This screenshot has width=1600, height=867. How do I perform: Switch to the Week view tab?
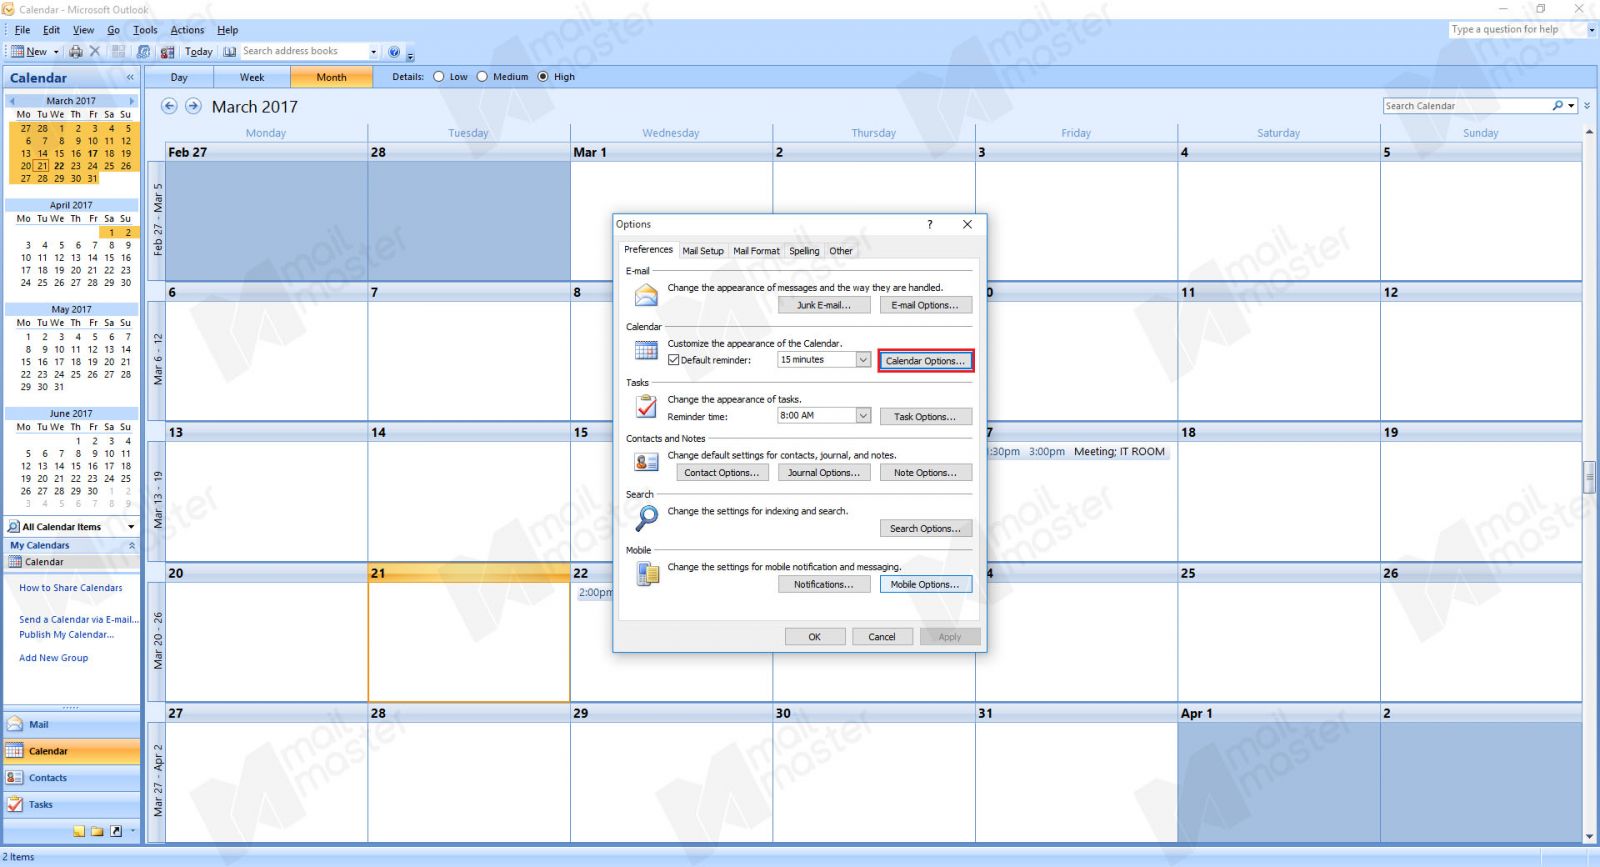pyautogui.click(x=252, y=77)
